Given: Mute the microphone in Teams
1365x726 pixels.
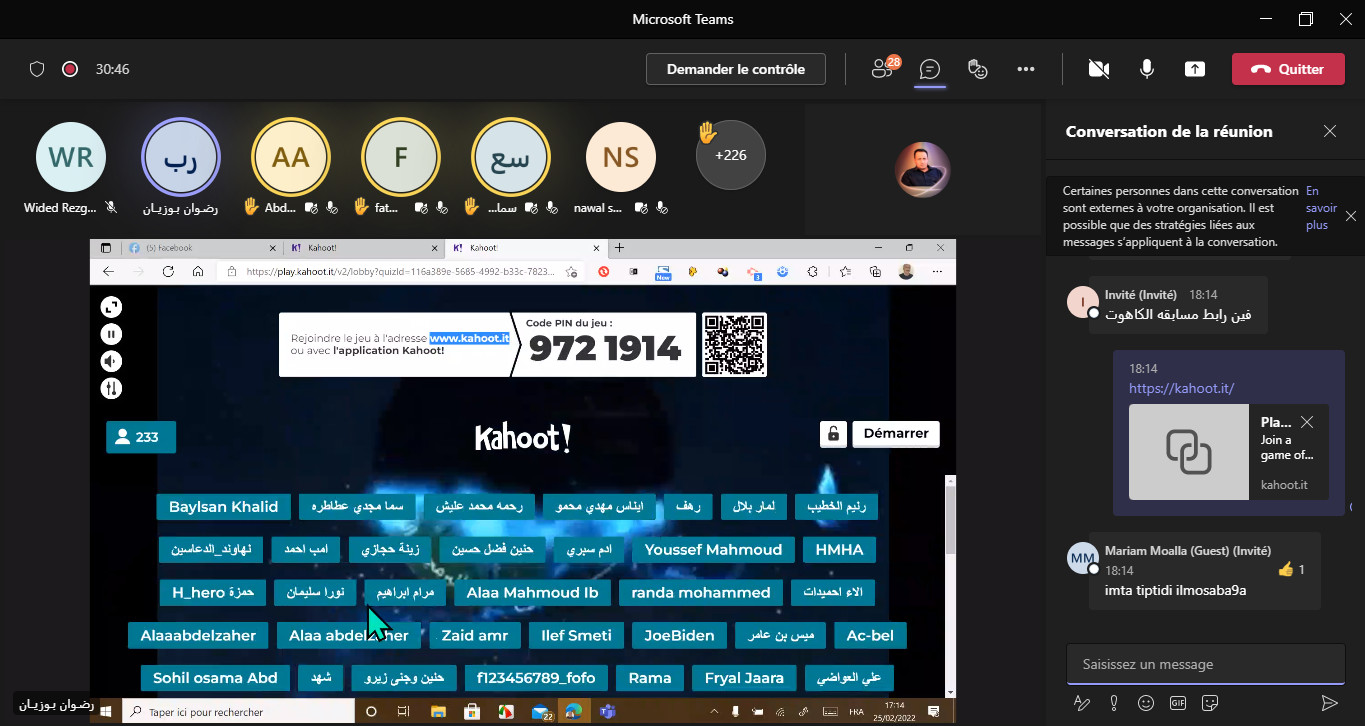Looking at the screenshot, I should pos(1147,69).
